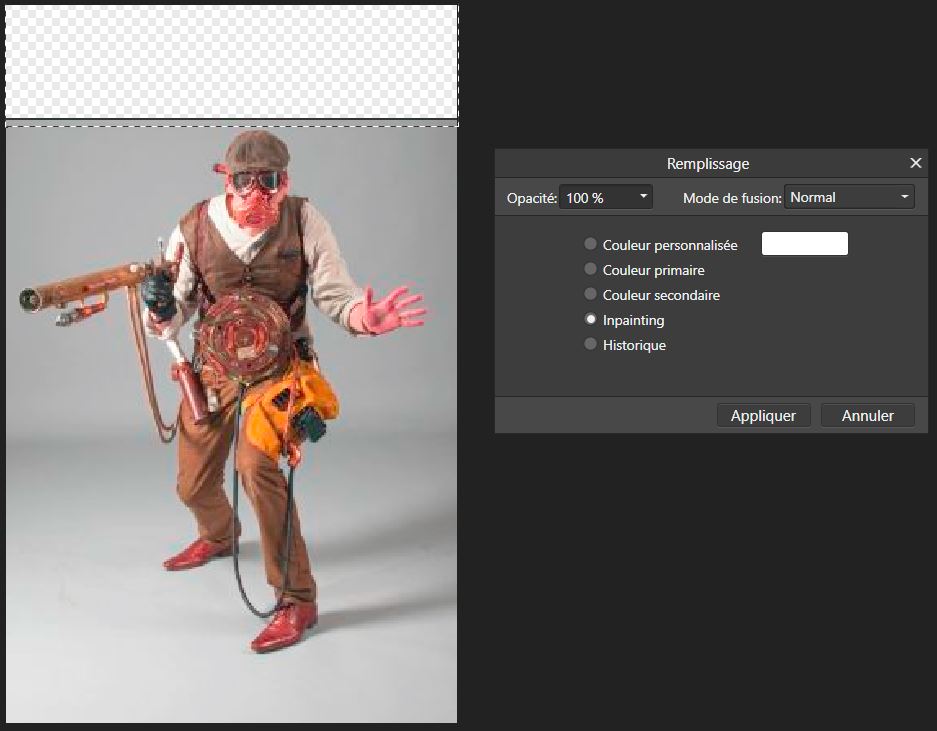Click the transparent selected area above photo
The height and width of the screenshot is (731, 937).
(232, 62)
